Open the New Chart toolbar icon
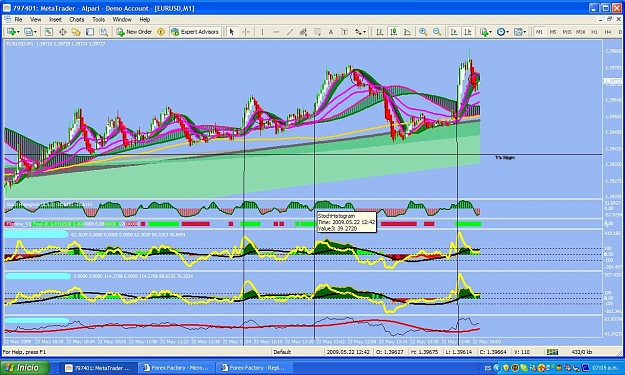This screenshot has width=625, height=375. (x=11, y=32)
